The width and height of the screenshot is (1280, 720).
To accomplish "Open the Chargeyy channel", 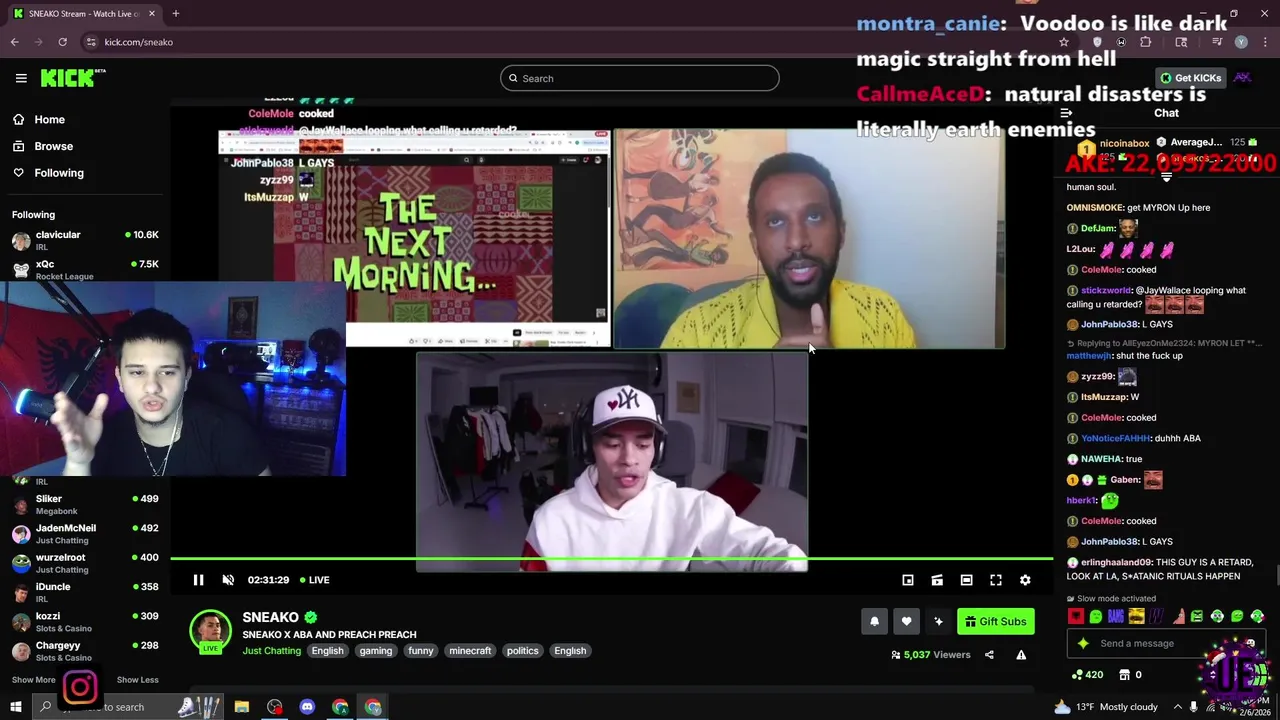I will point(85,651).
